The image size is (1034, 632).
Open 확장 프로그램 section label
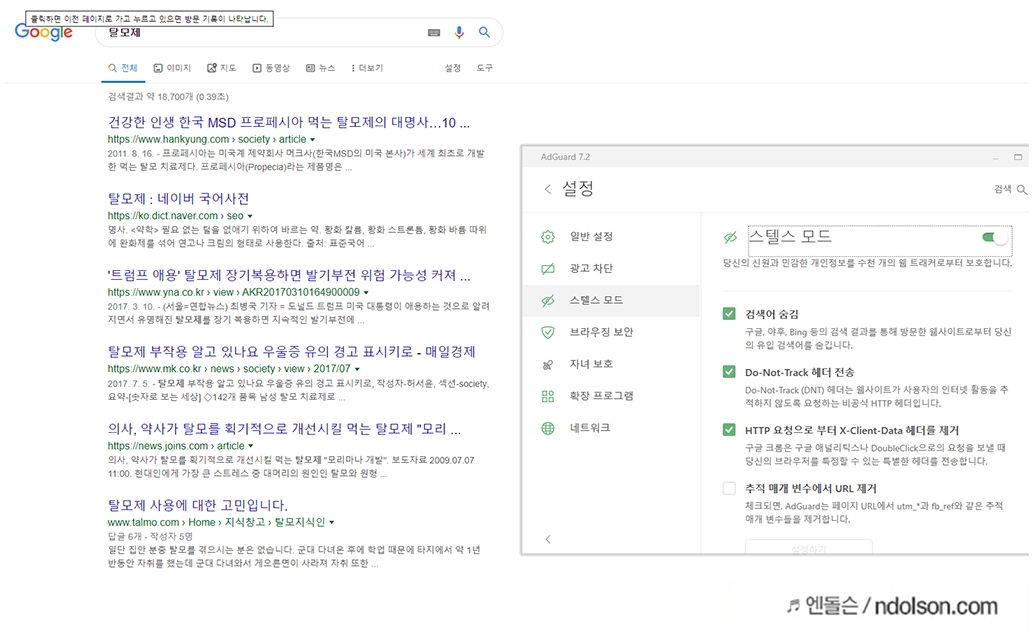coord(601,396)
